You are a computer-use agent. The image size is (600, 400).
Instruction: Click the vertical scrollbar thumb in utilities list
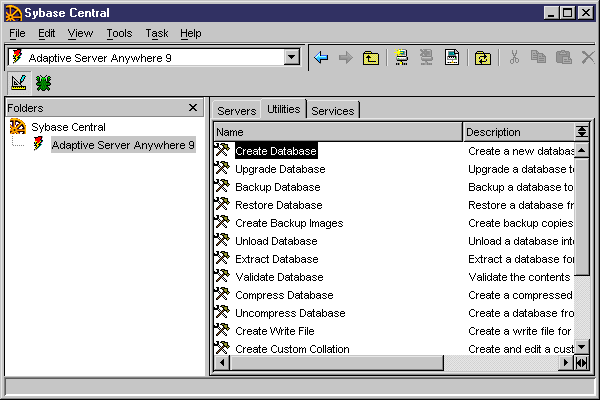pyautogui.click(x=582, y=217)
